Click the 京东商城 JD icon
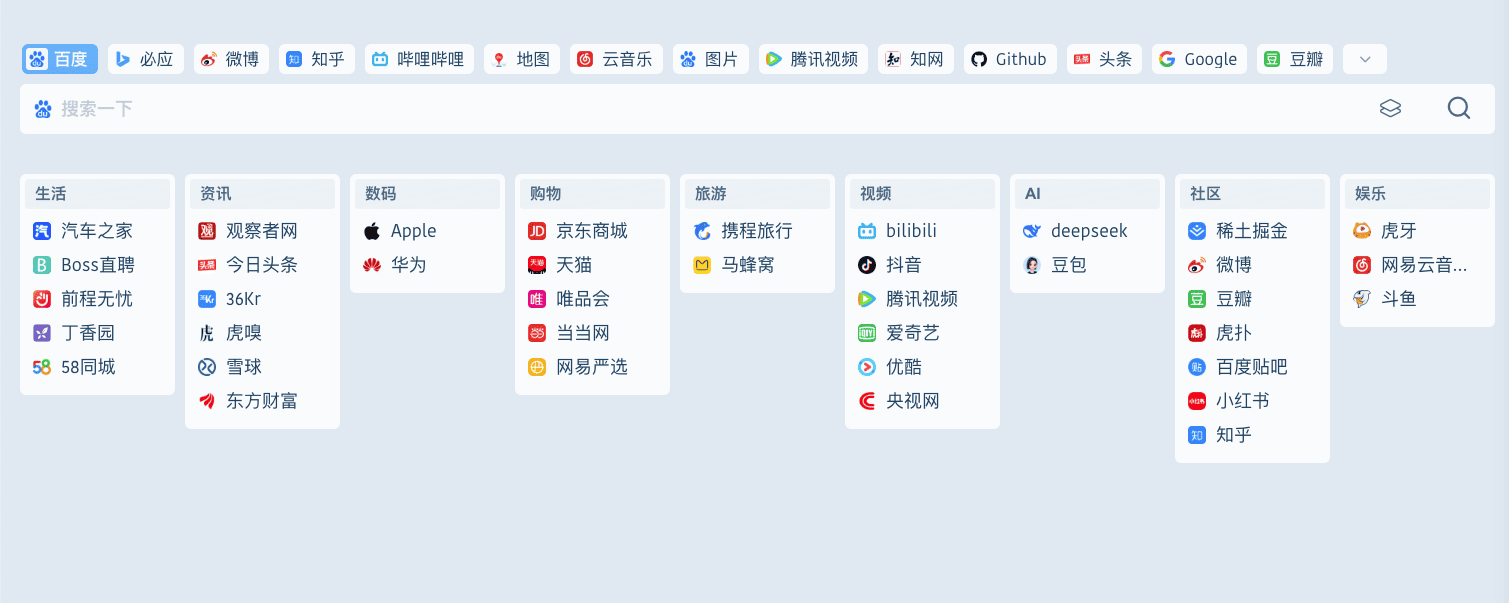Viewport: 1509px width, 603px height. [x=537, y=231]
